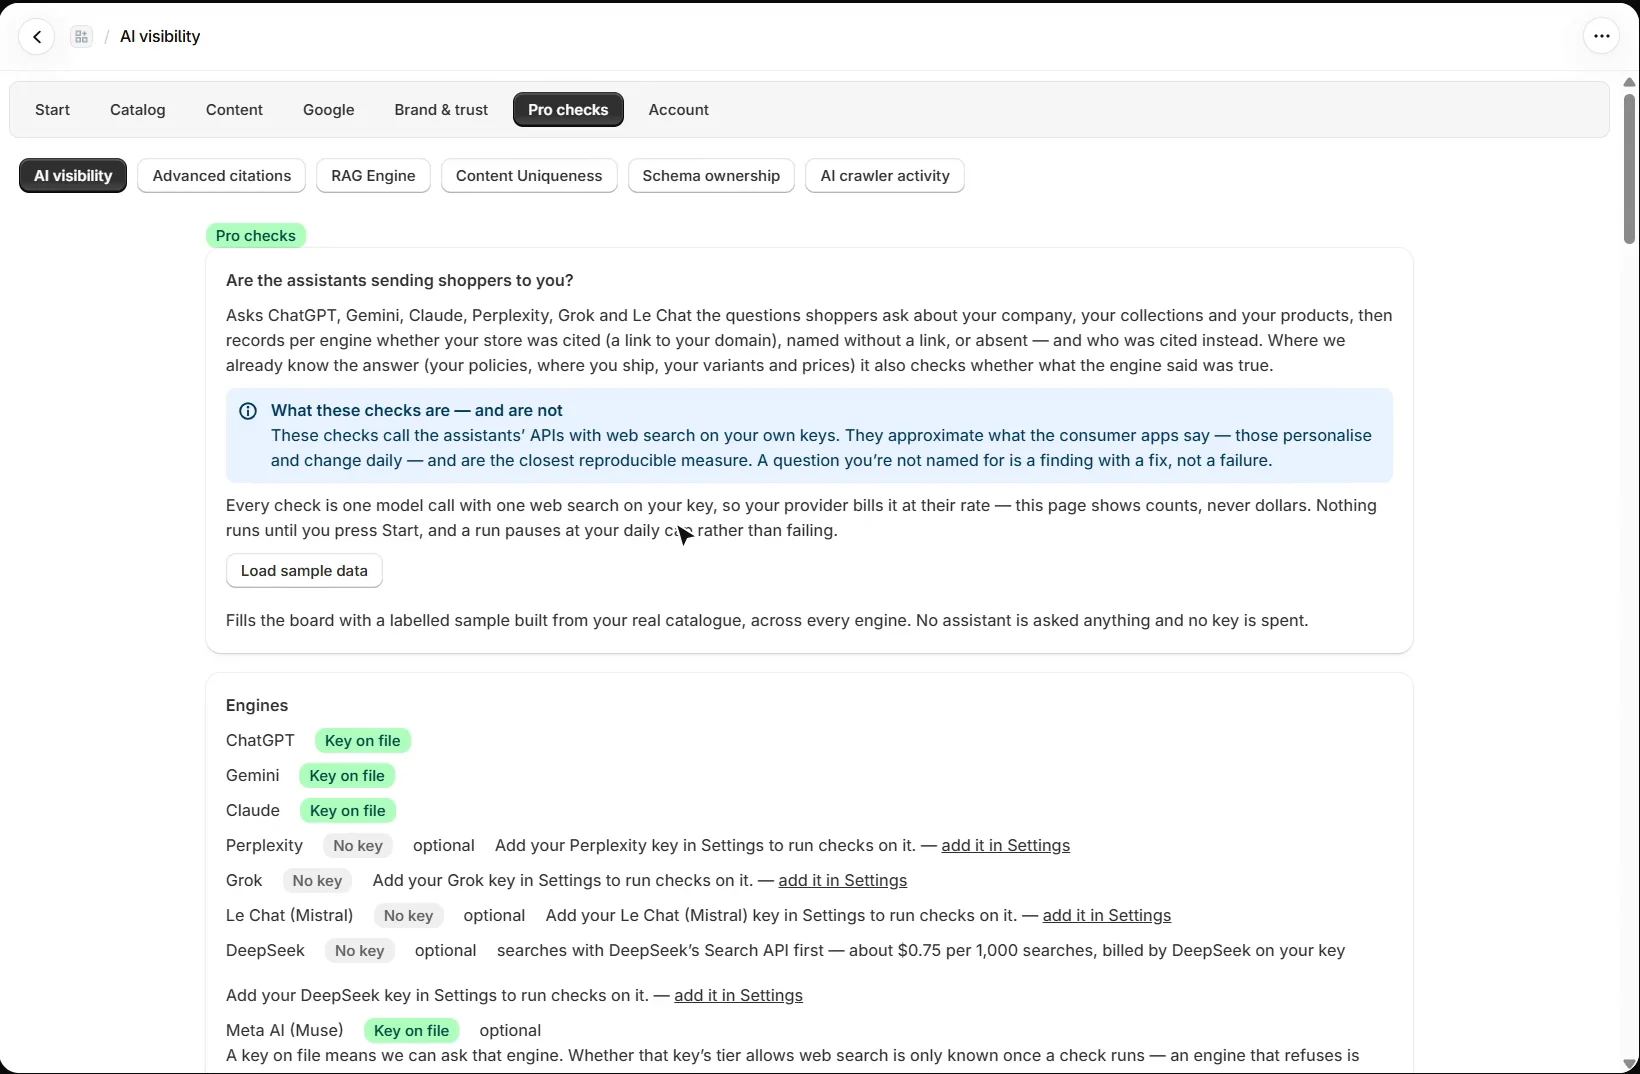Select the Google tab
The image size is (1640, 1074).
pyautogui.click(x=329, y=110)
